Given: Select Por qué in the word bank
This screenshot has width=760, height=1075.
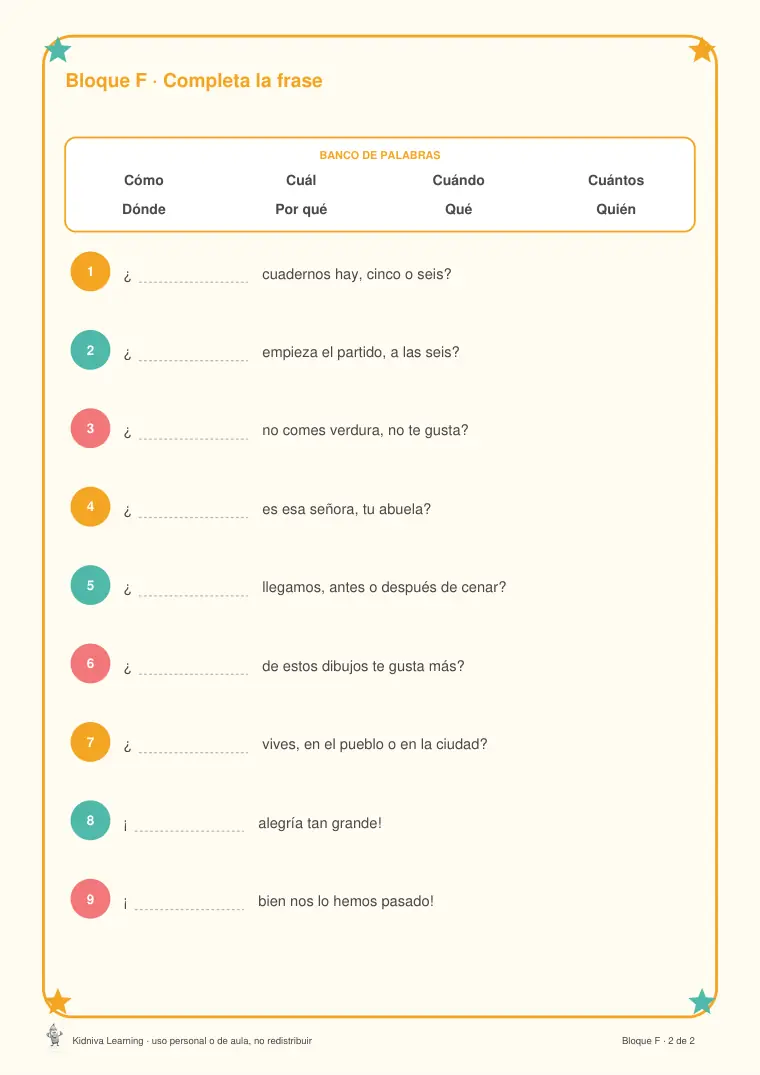Looking at the screenshot, I should 301,209.
